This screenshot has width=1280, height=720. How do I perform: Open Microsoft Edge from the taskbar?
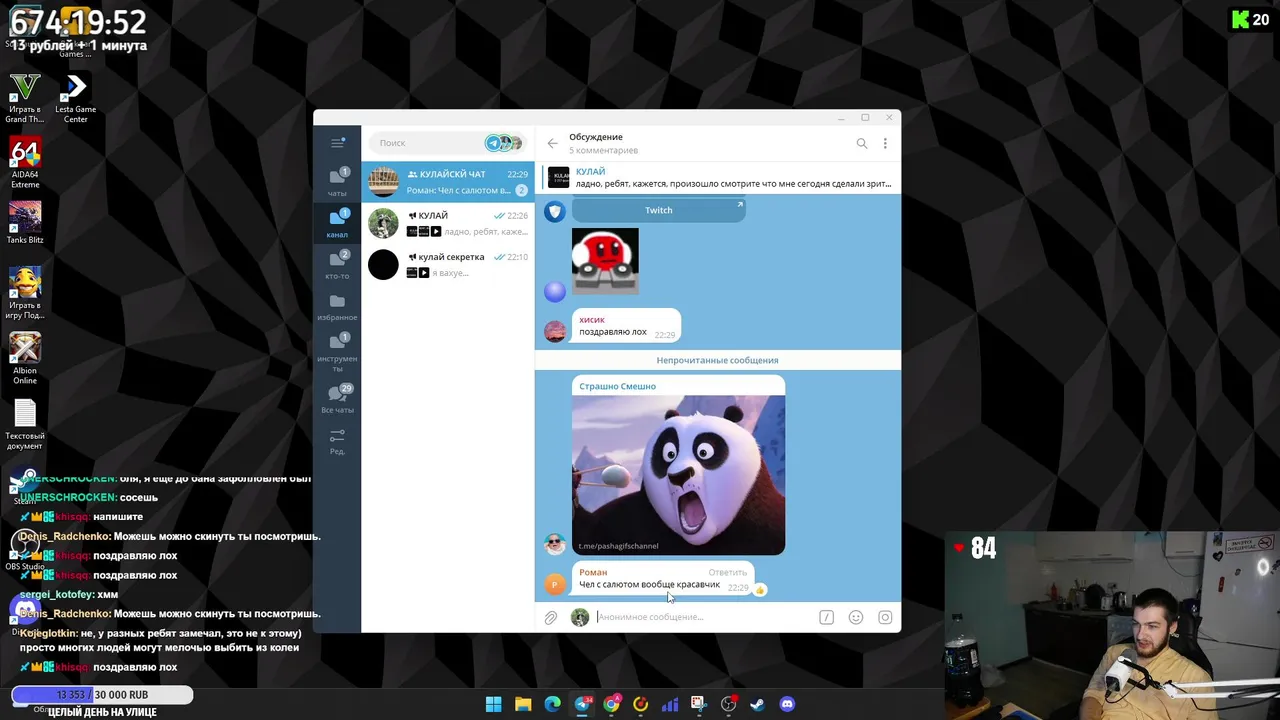tap(552, 704)
